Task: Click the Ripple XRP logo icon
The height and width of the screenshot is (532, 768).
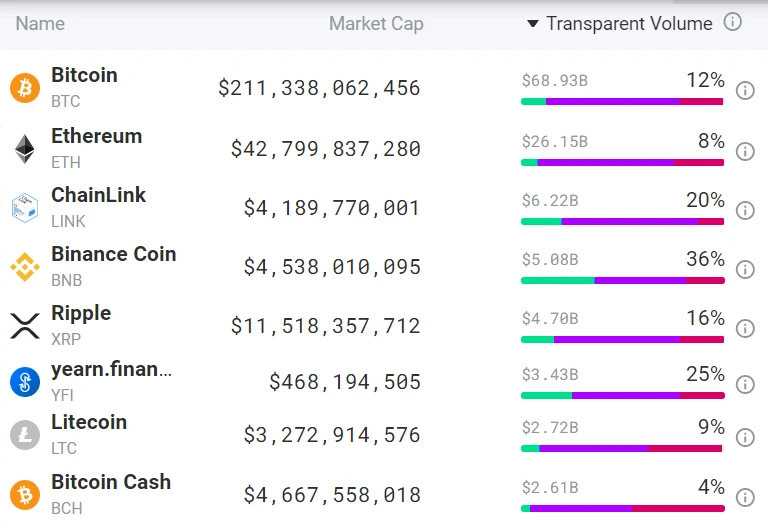Action: click(x=24, y=326)
